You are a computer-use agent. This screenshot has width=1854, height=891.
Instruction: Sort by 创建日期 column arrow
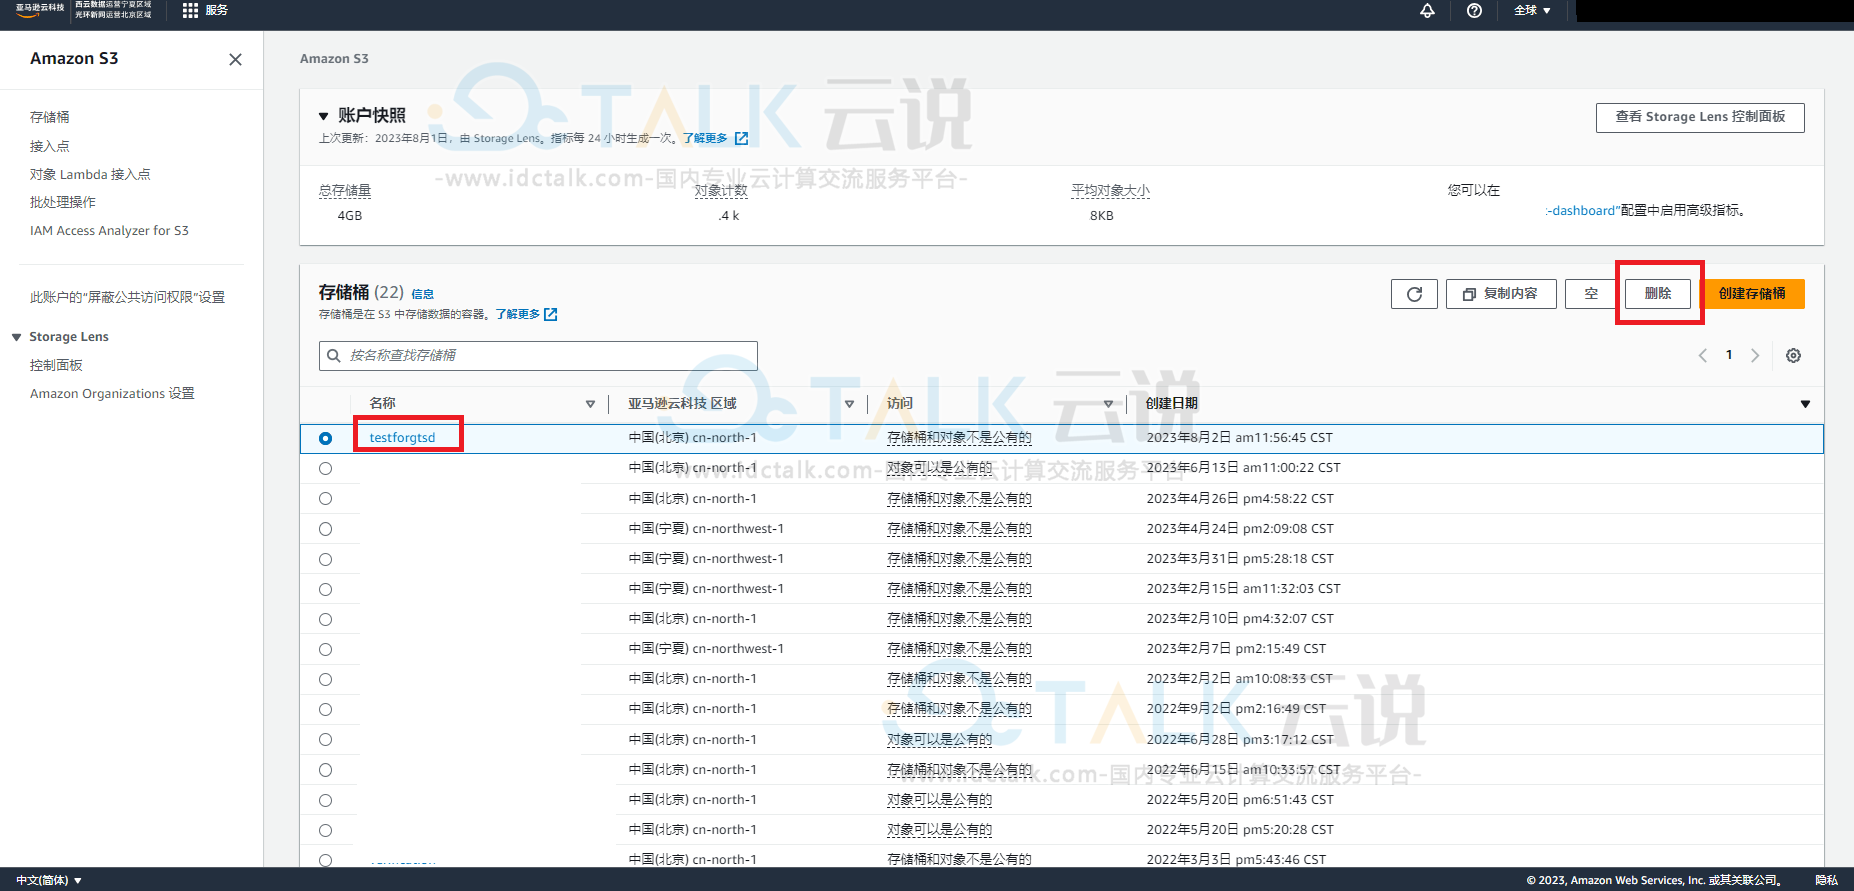click(1805, 404)
